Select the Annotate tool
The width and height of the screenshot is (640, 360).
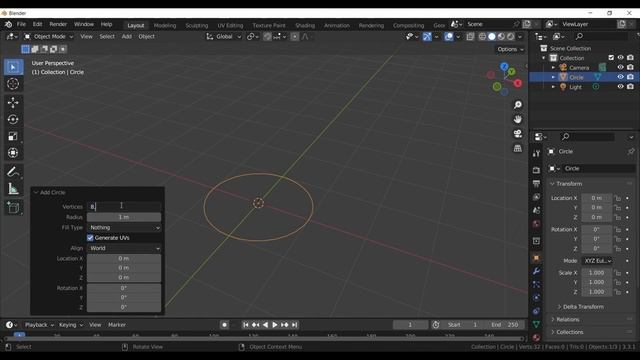tap(13, 172)
